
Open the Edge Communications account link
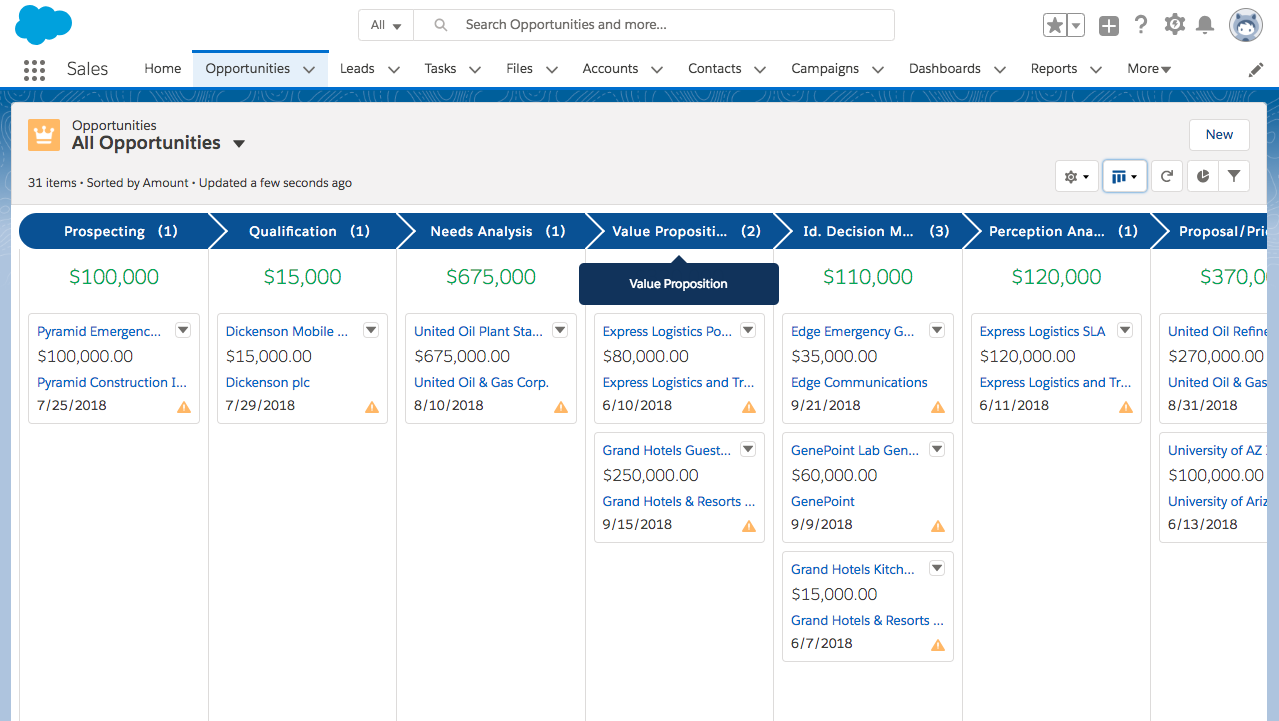[858, 382]
